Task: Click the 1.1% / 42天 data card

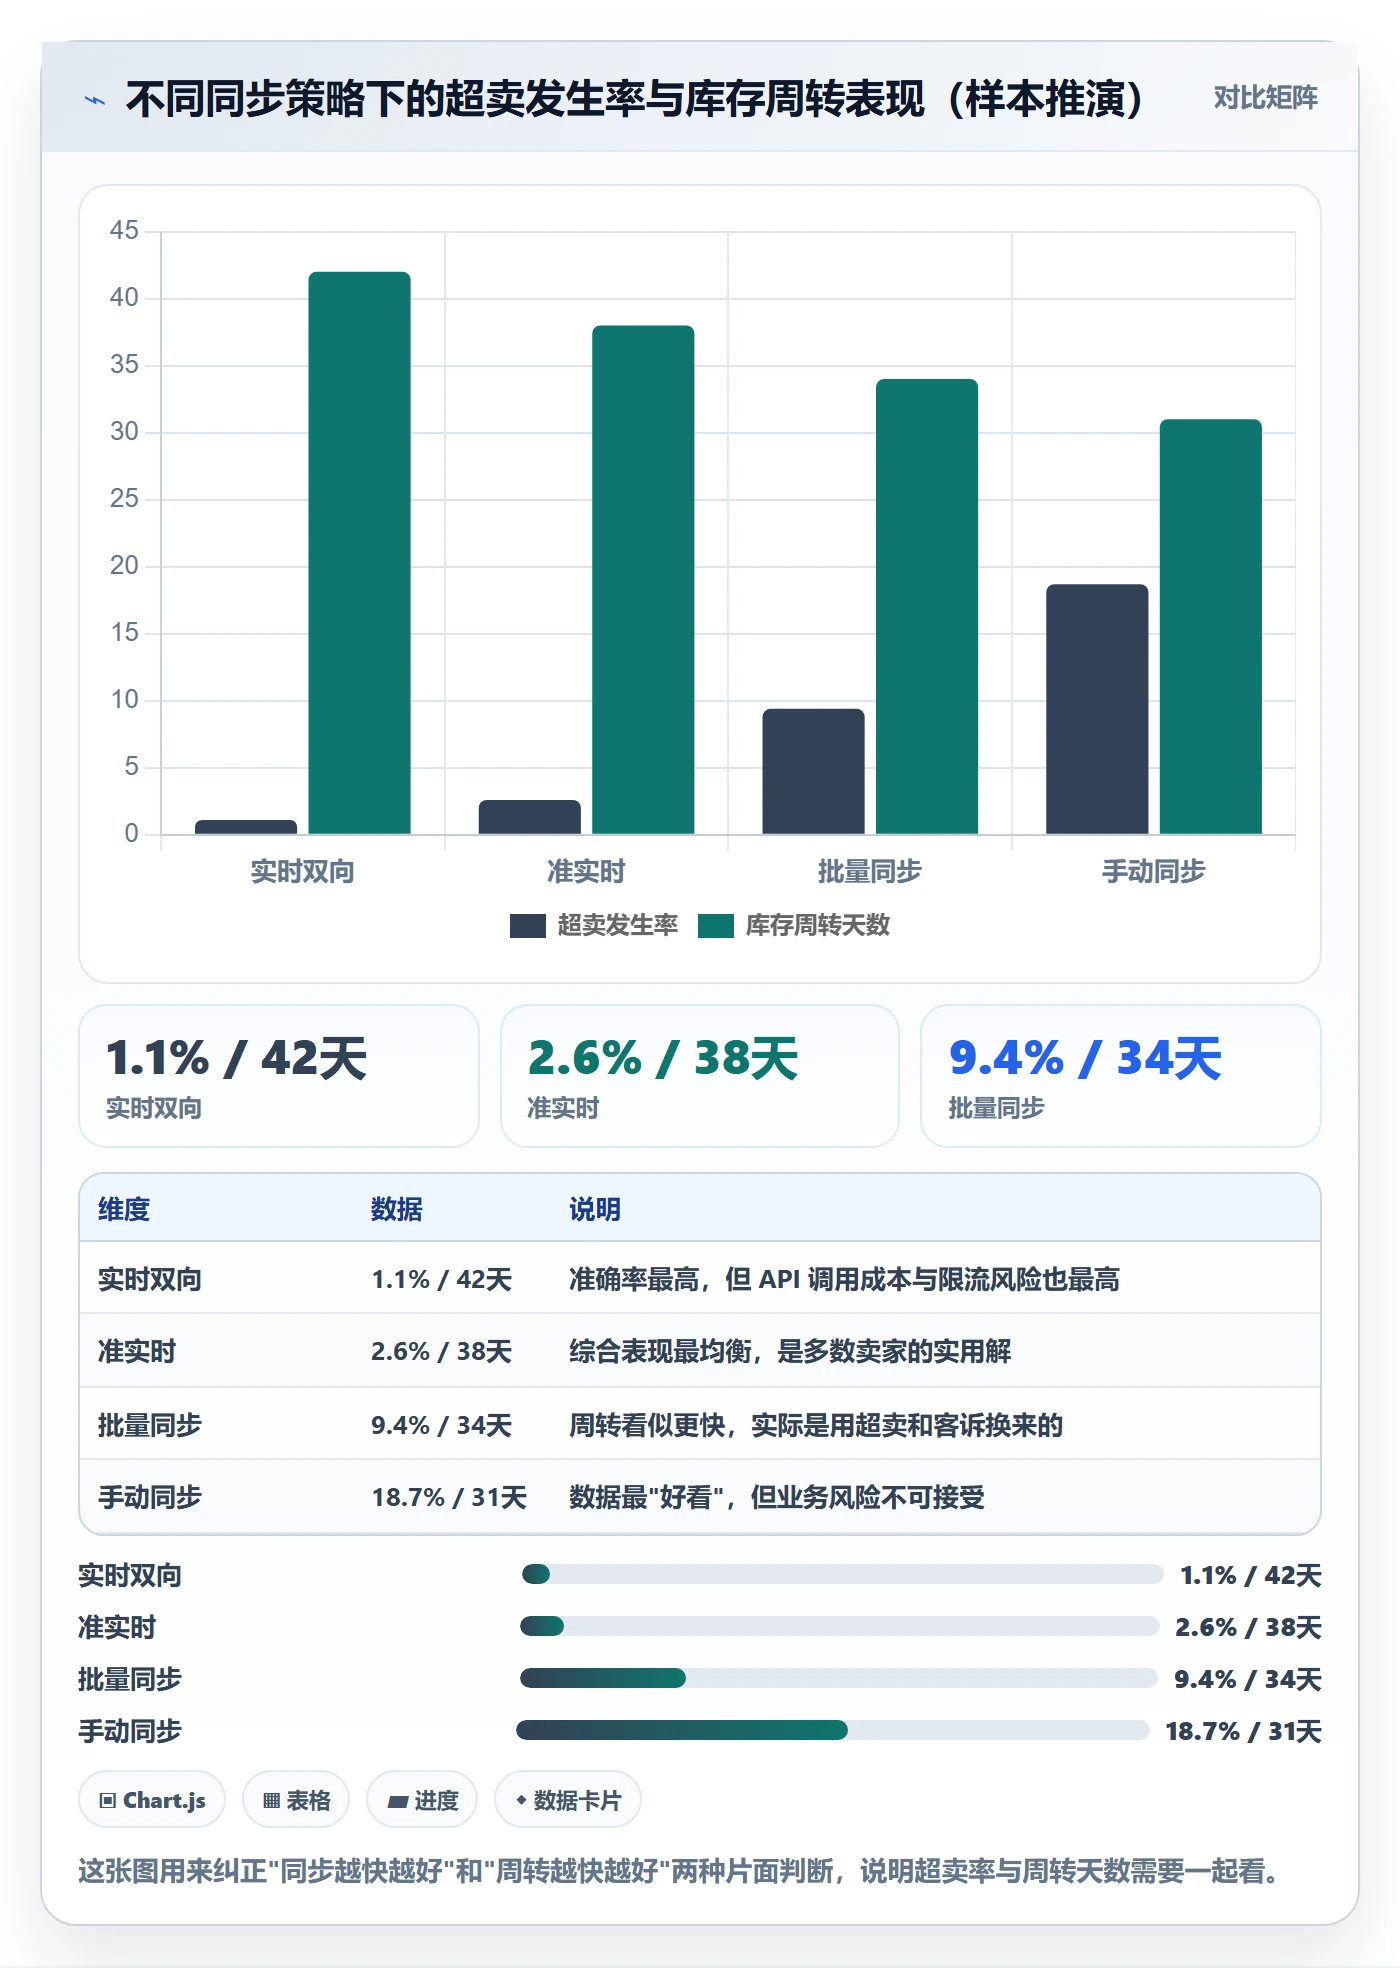Action: click(x=279, y=1076)
